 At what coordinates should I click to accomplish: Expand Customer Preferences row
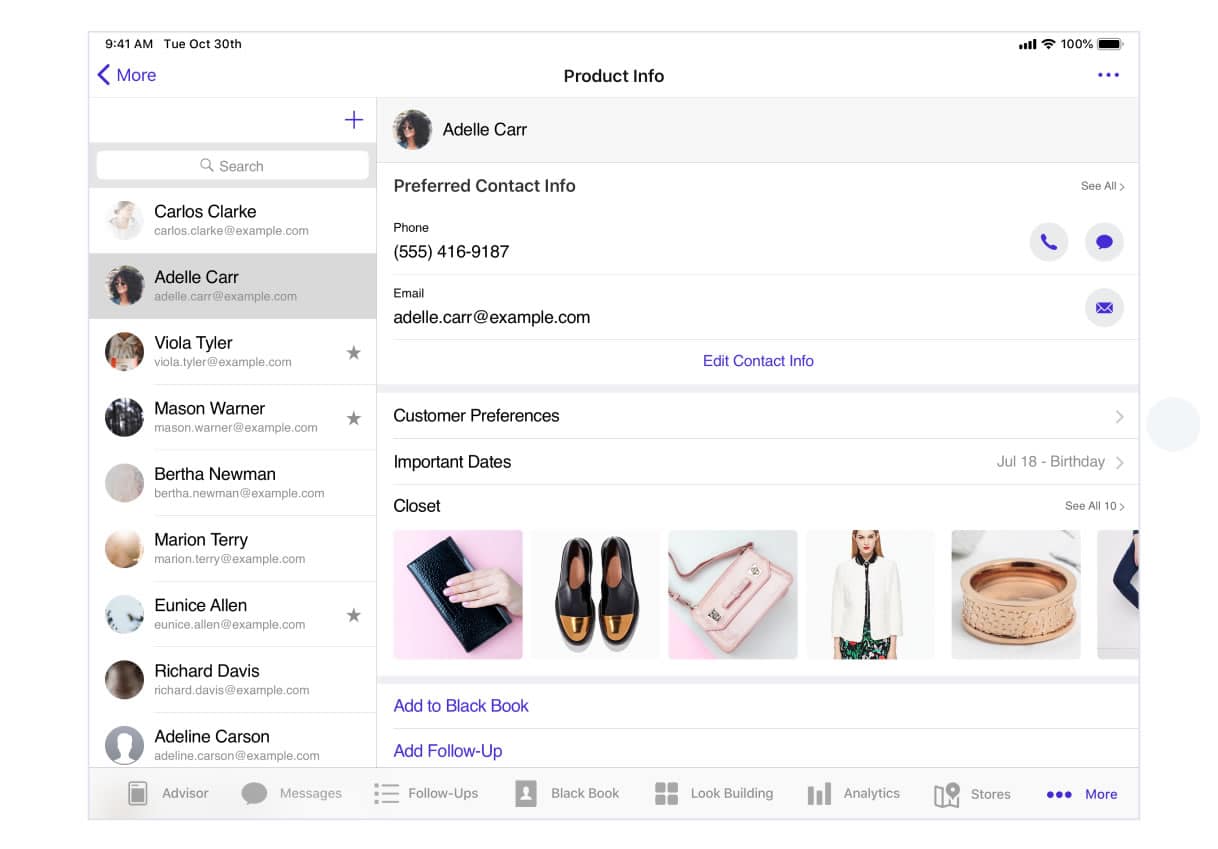(x=757, y=416)
